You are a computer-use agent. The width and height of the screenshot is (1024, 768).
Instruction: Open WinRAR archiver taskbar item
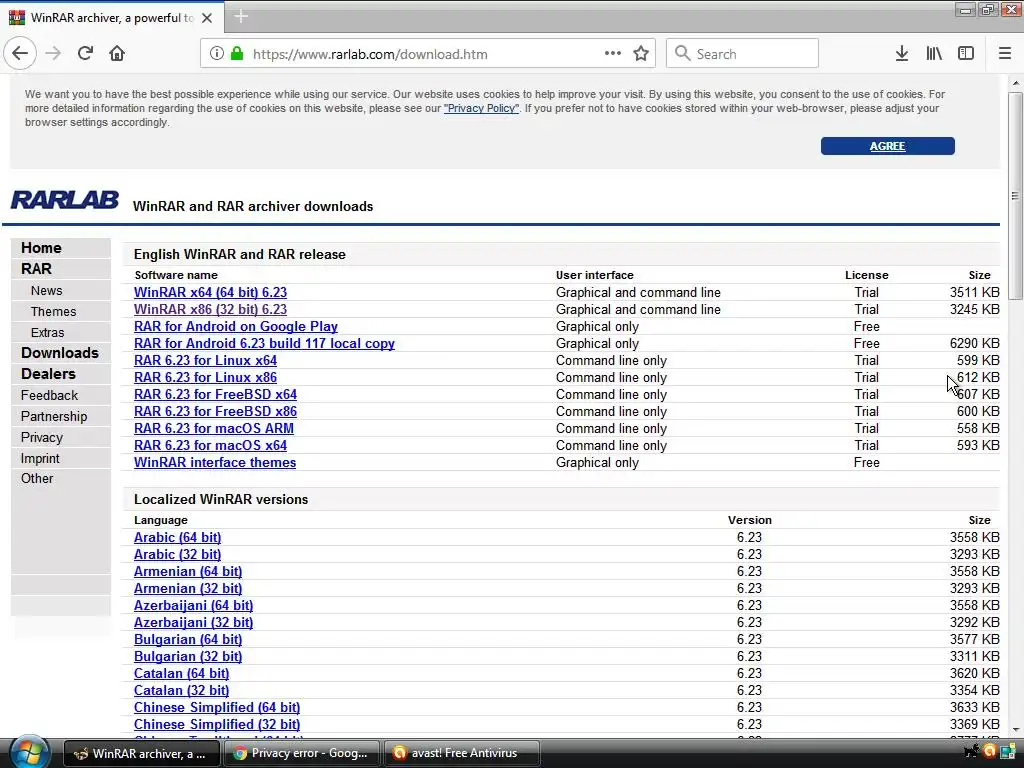pyautogui.click(x=143, y=753)
